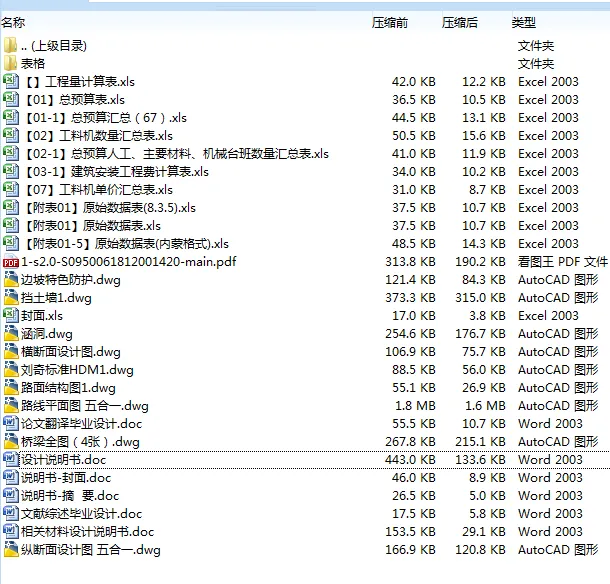Click the Excel icon of 【03-1】建筑安装工程费计算表.xls
This screenshot has height=584, width=610.
coord(11,171)
